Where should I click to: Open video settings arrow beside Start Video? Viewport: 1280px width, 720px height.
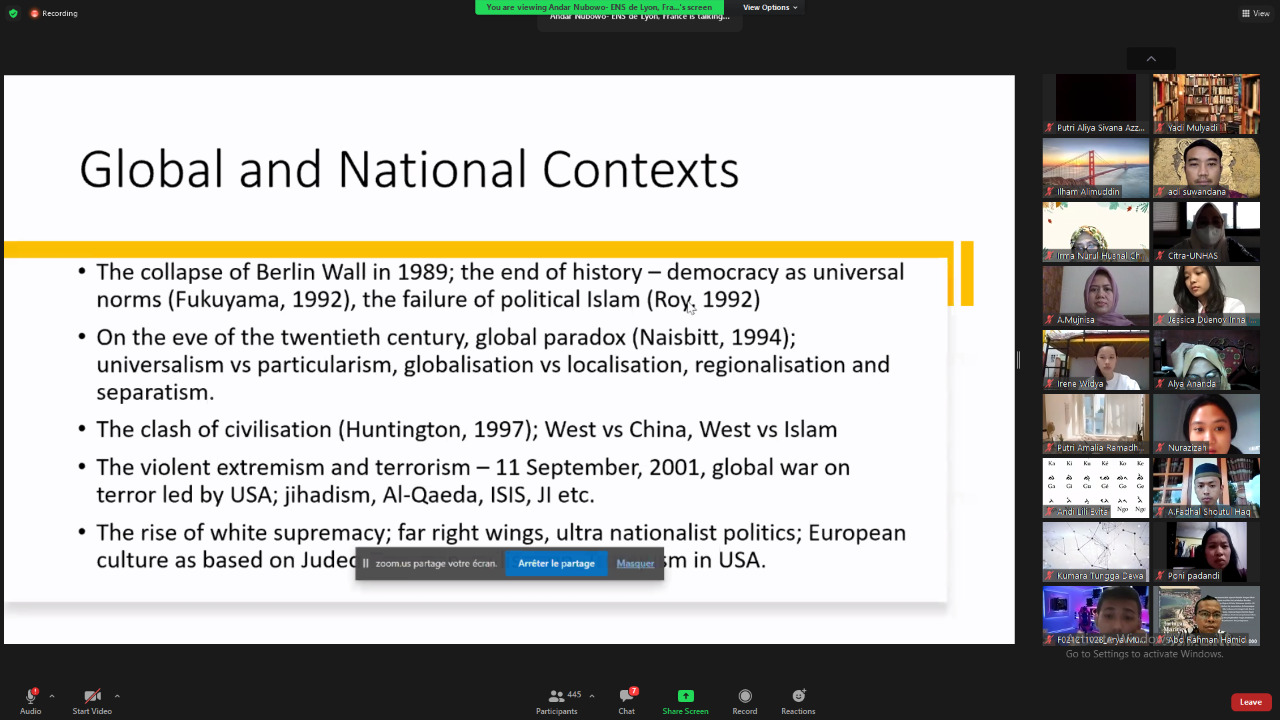tap(117, 696)
